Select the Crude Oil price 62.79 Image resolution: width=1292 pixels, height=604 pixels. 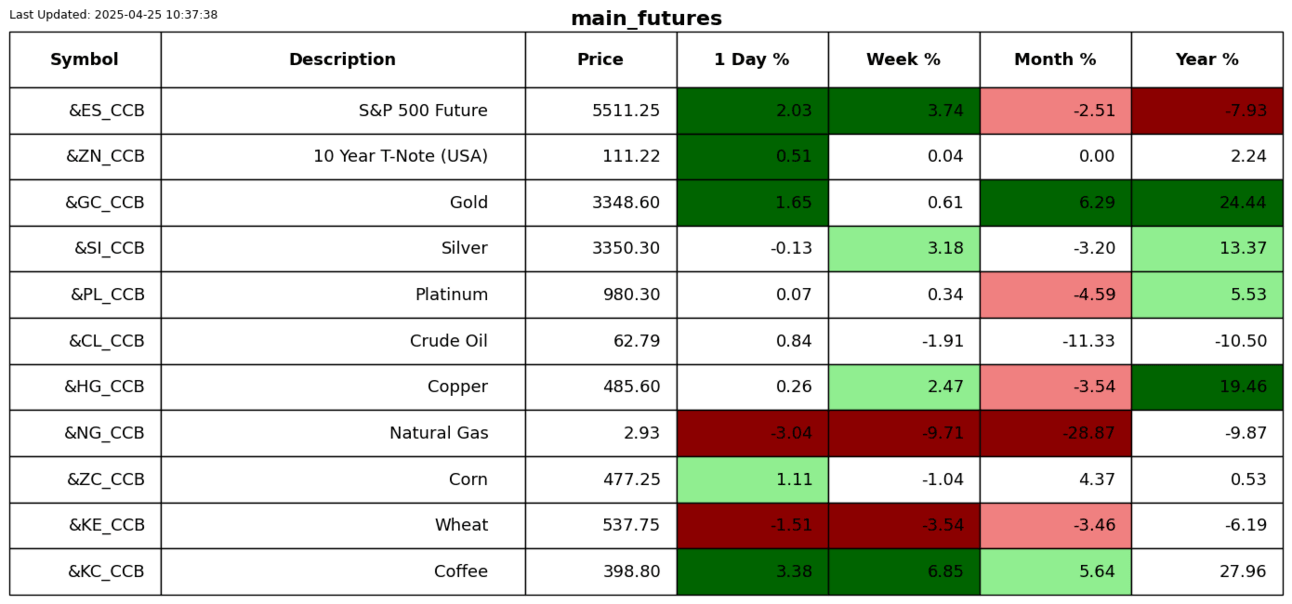point(636,341)
